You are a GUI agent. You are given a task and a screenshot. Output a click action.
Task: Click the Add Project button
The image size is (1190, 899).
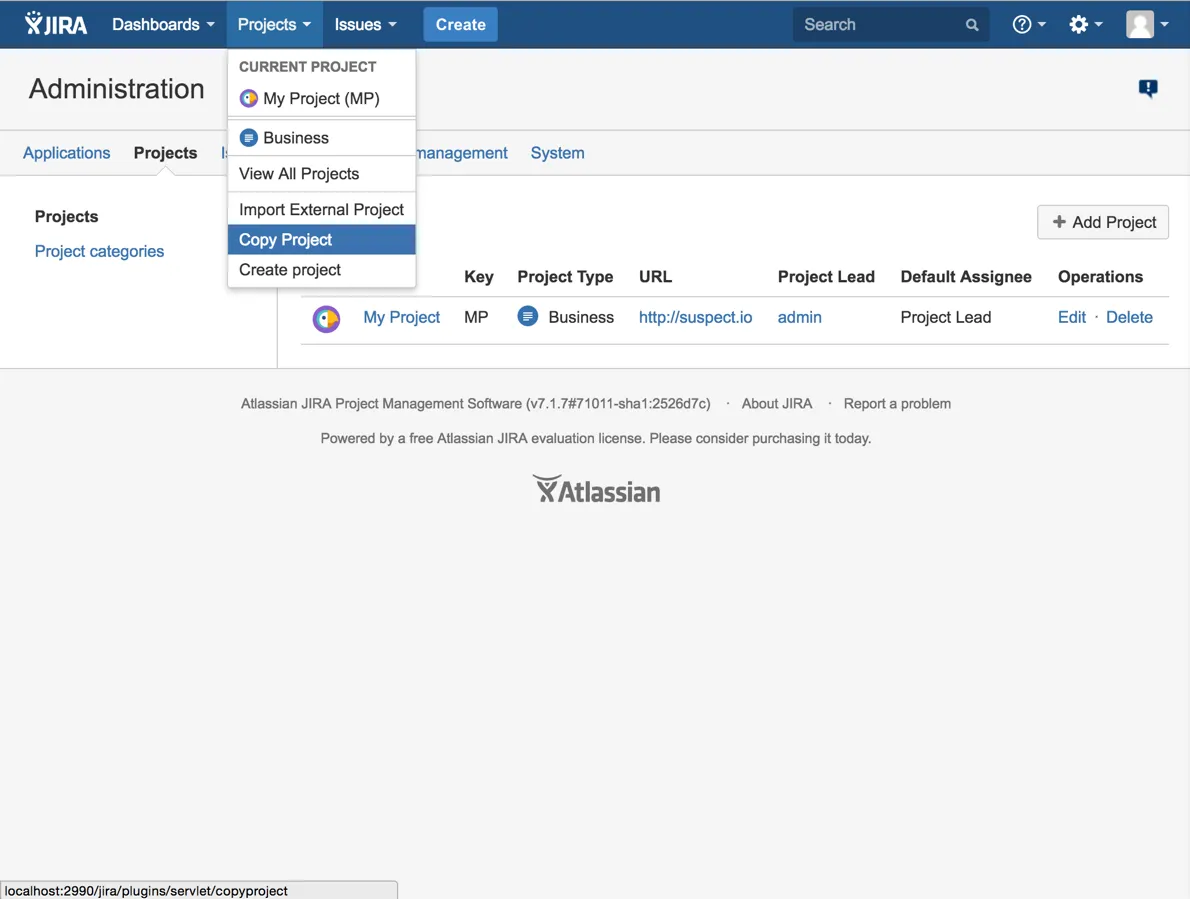click(x=1103, y=222)
